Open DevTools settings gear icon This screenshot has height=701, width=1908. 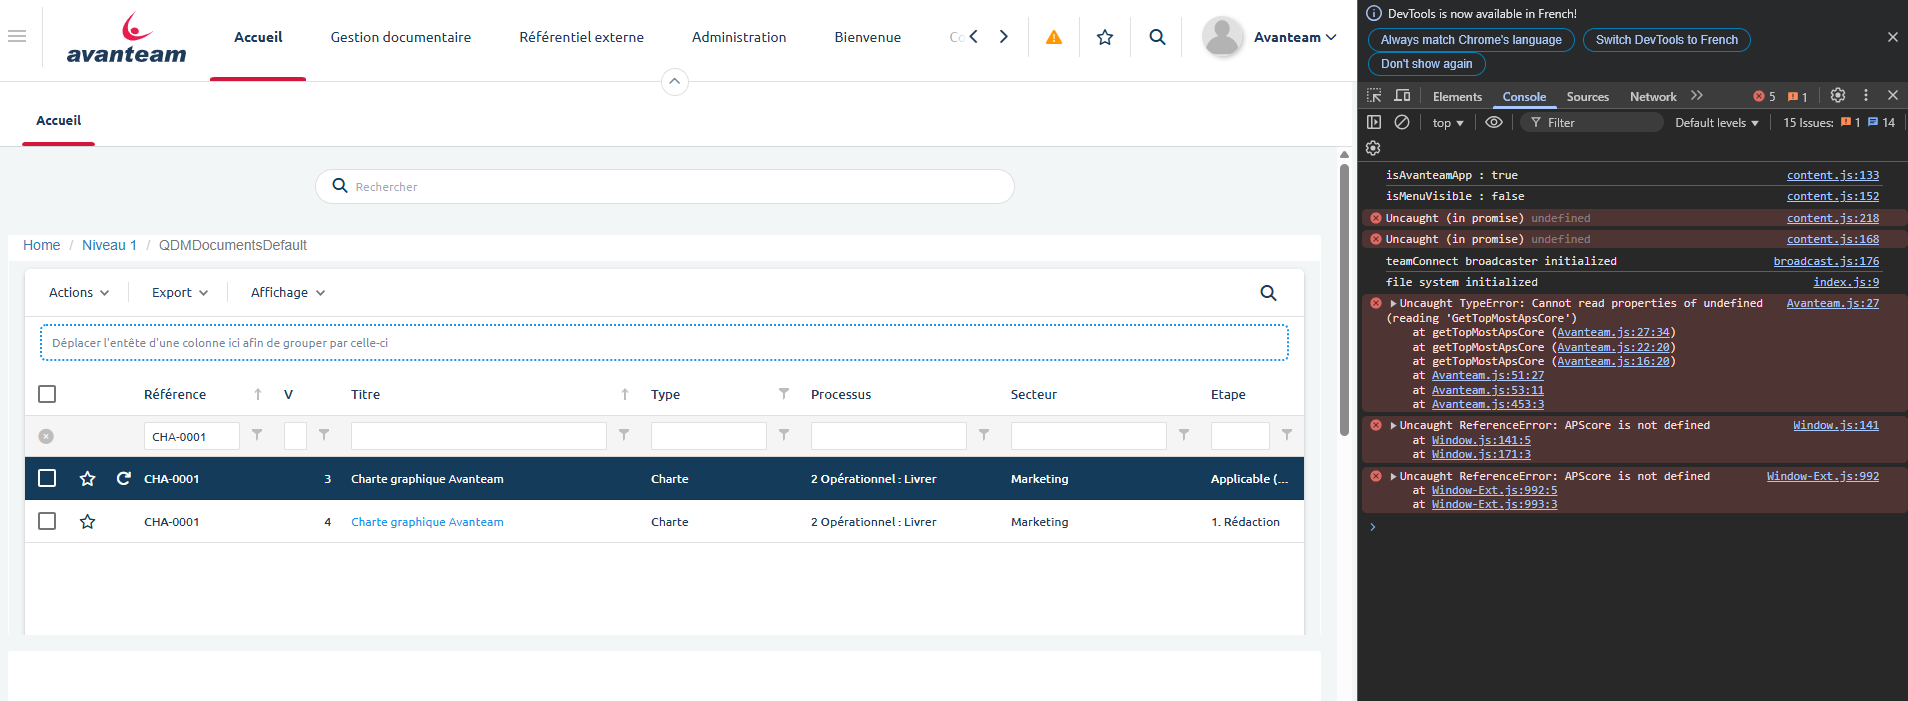click(x=1837, y=96)
